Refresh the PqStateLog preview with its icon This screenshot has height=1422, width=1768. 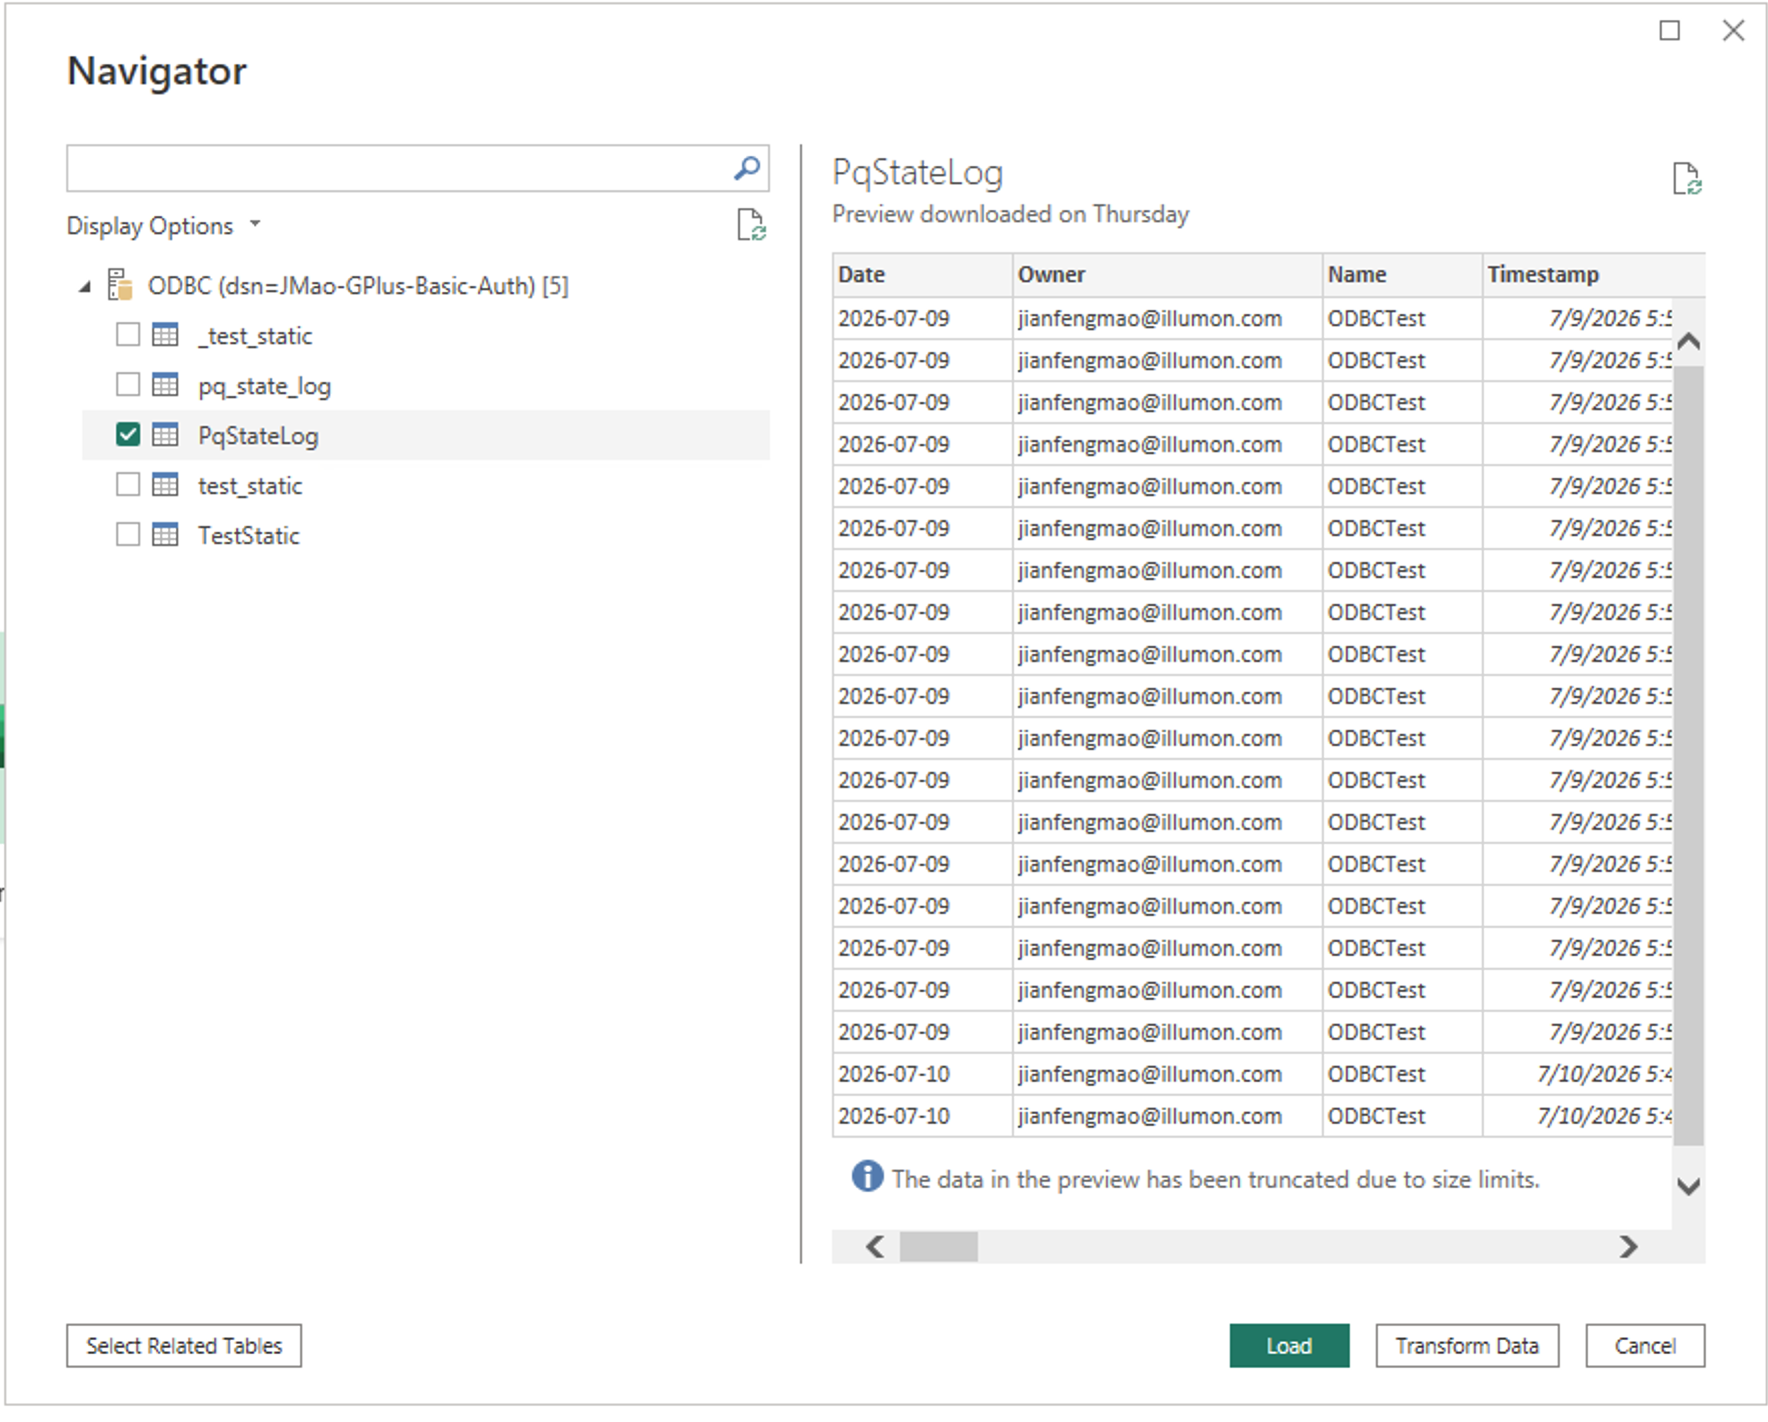tap(1687, 179)
